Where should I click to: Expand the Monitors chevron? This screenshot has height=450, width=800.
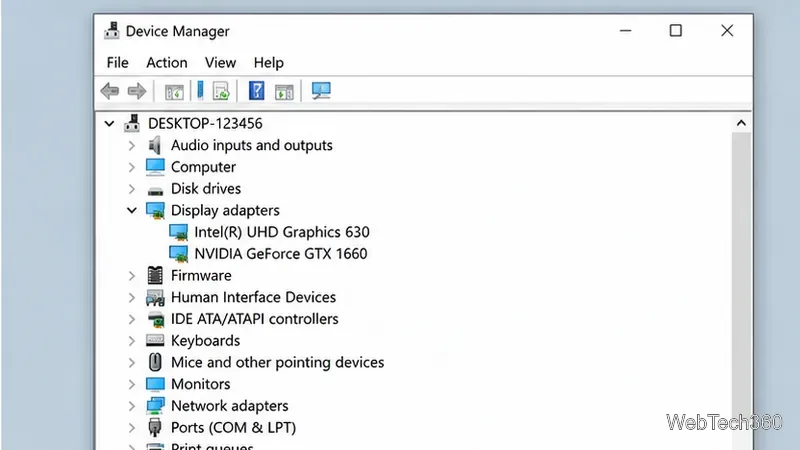pos(132,384)
